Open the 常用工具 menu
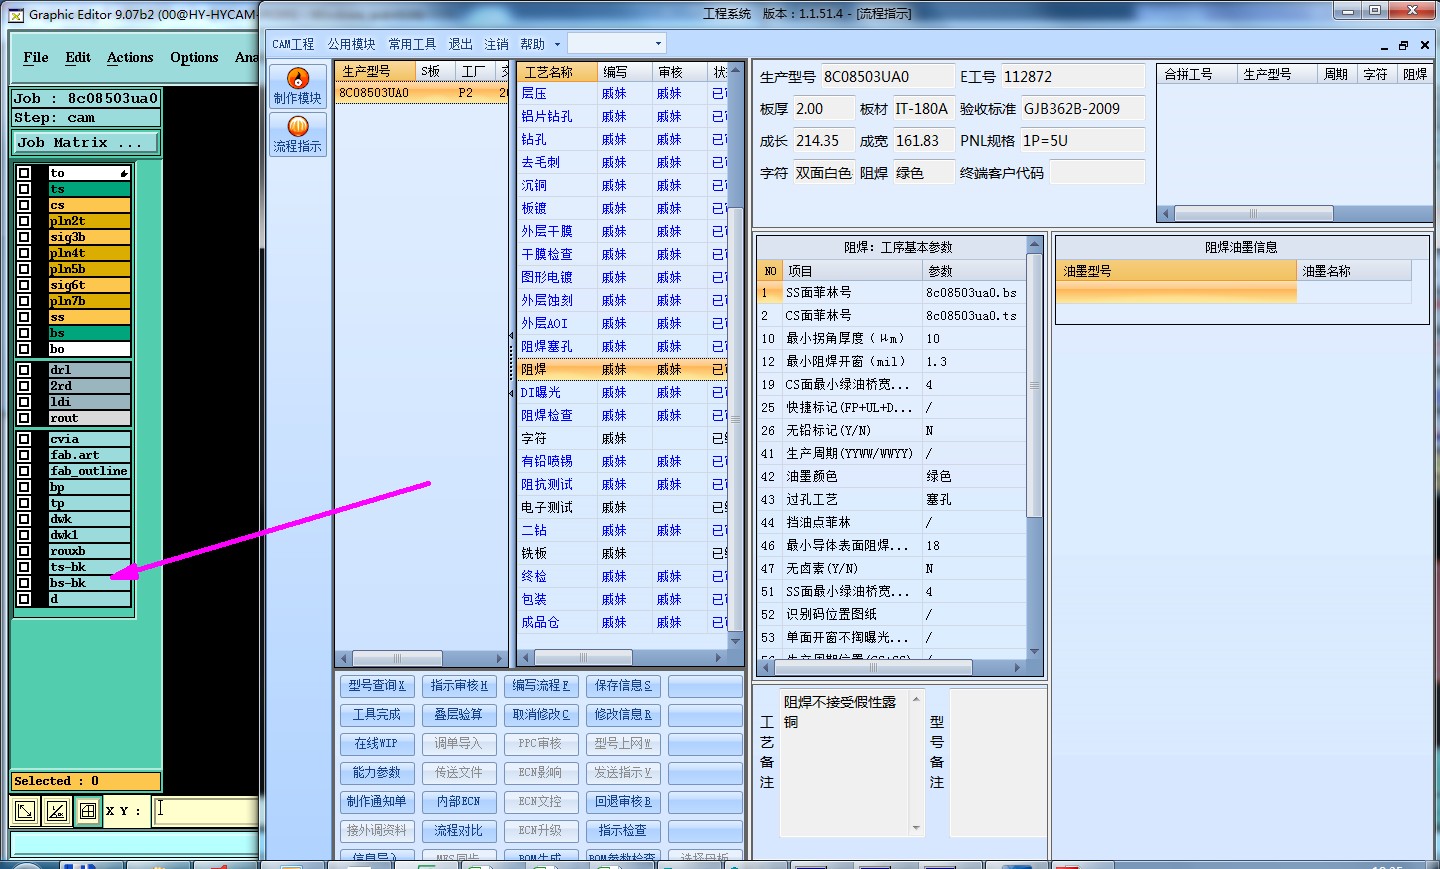Viewport: 1440px width, 869px height. point(412,44)
